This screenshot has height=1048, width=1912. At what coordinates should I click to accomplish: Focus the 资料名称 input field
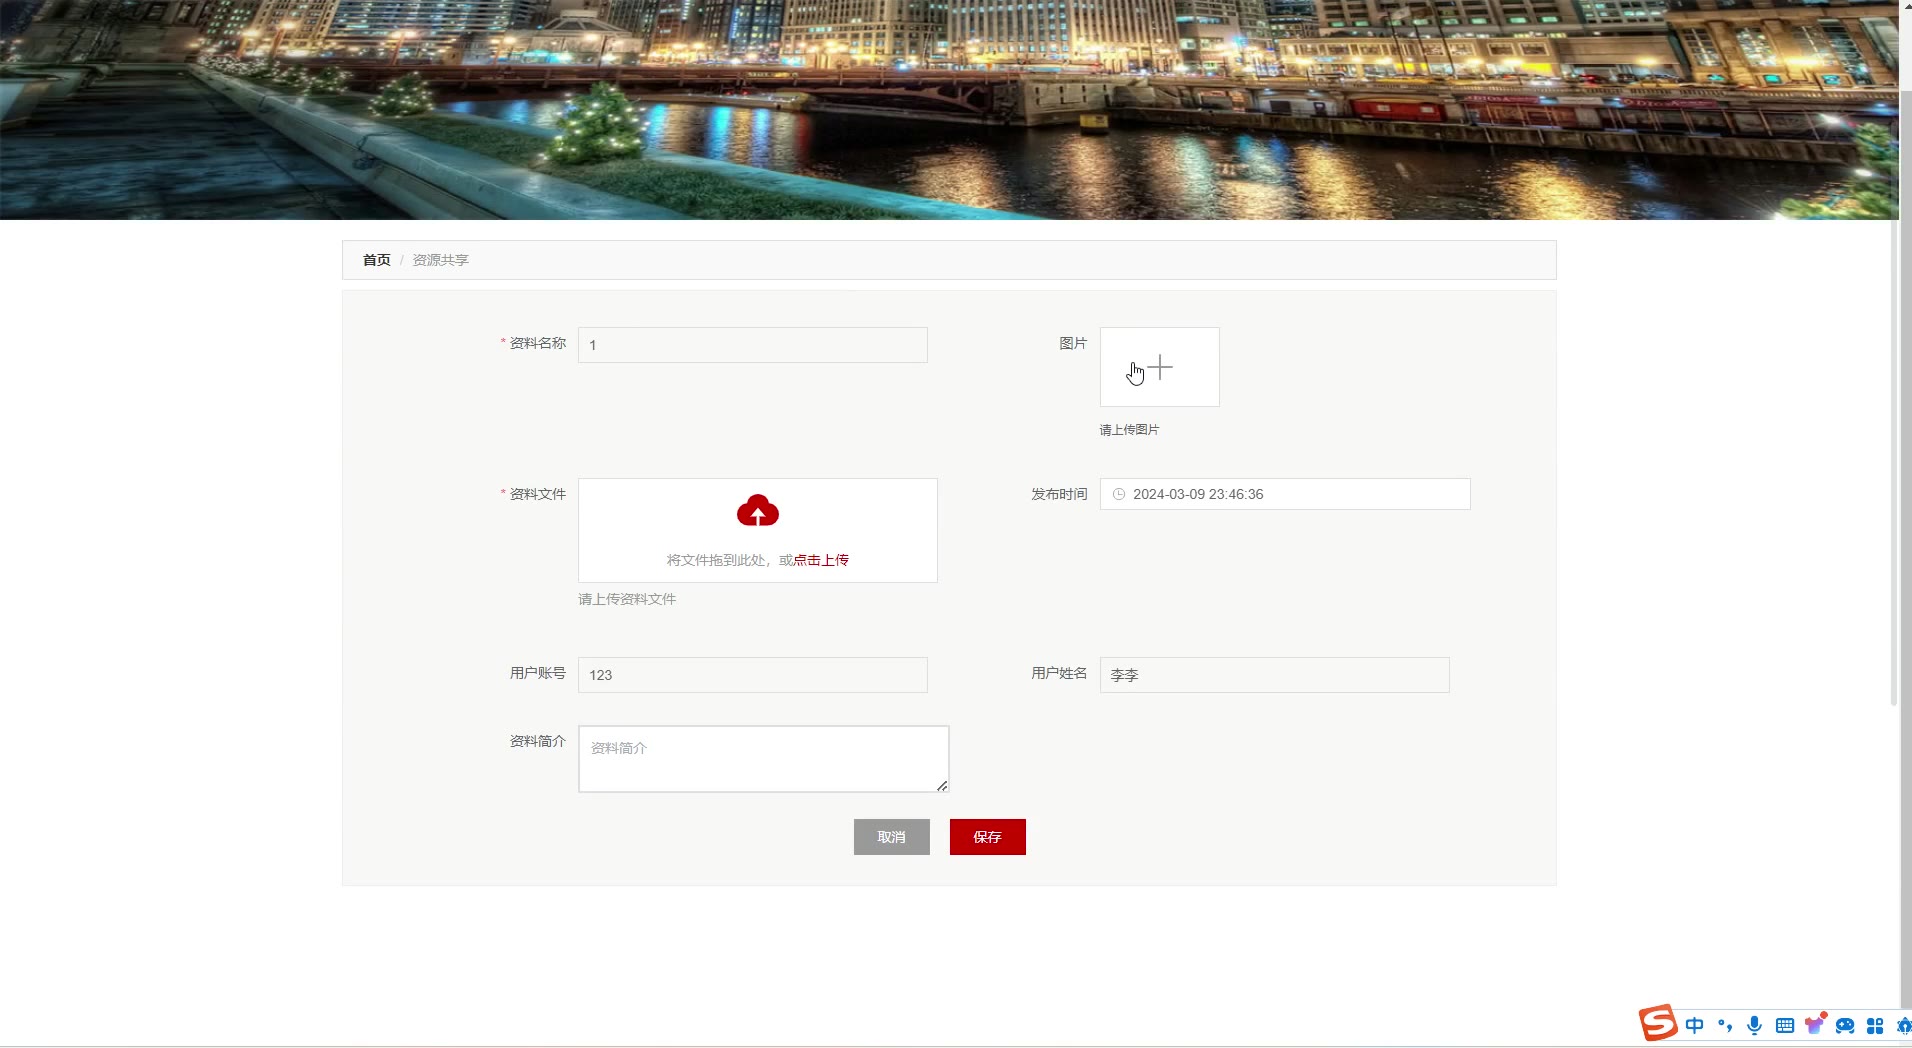click(x=753, y=345)
